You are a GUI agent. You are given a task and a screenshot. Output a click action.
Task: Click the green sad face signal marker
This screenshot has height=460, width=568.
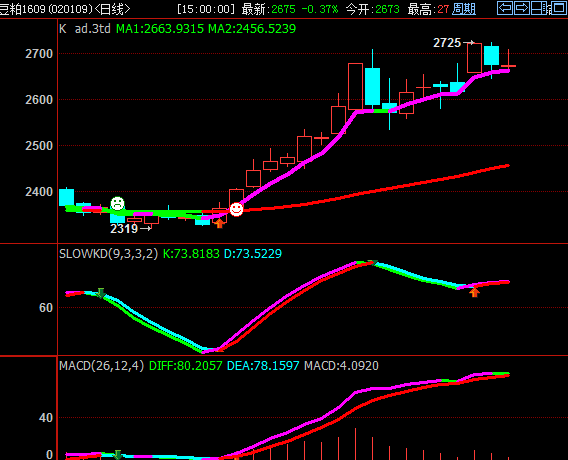click(117, 204)
